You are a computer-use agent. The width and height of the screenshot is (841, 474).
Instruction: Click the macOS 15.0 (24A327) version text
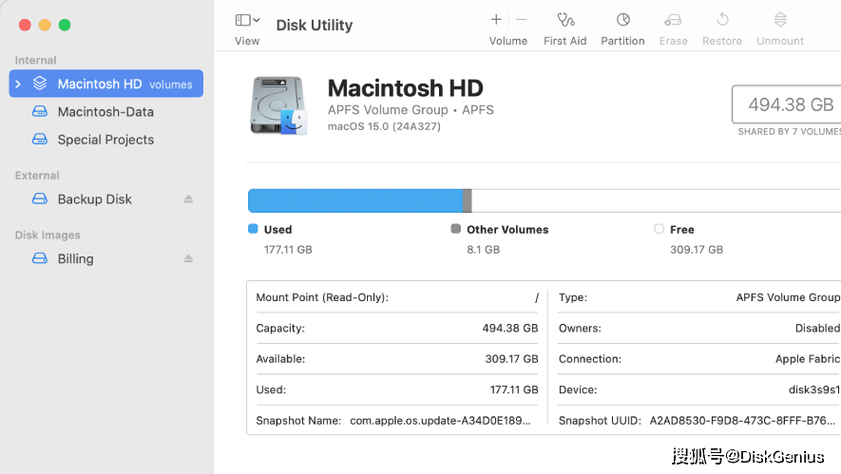pyautogui.click(x=384, y=127)
